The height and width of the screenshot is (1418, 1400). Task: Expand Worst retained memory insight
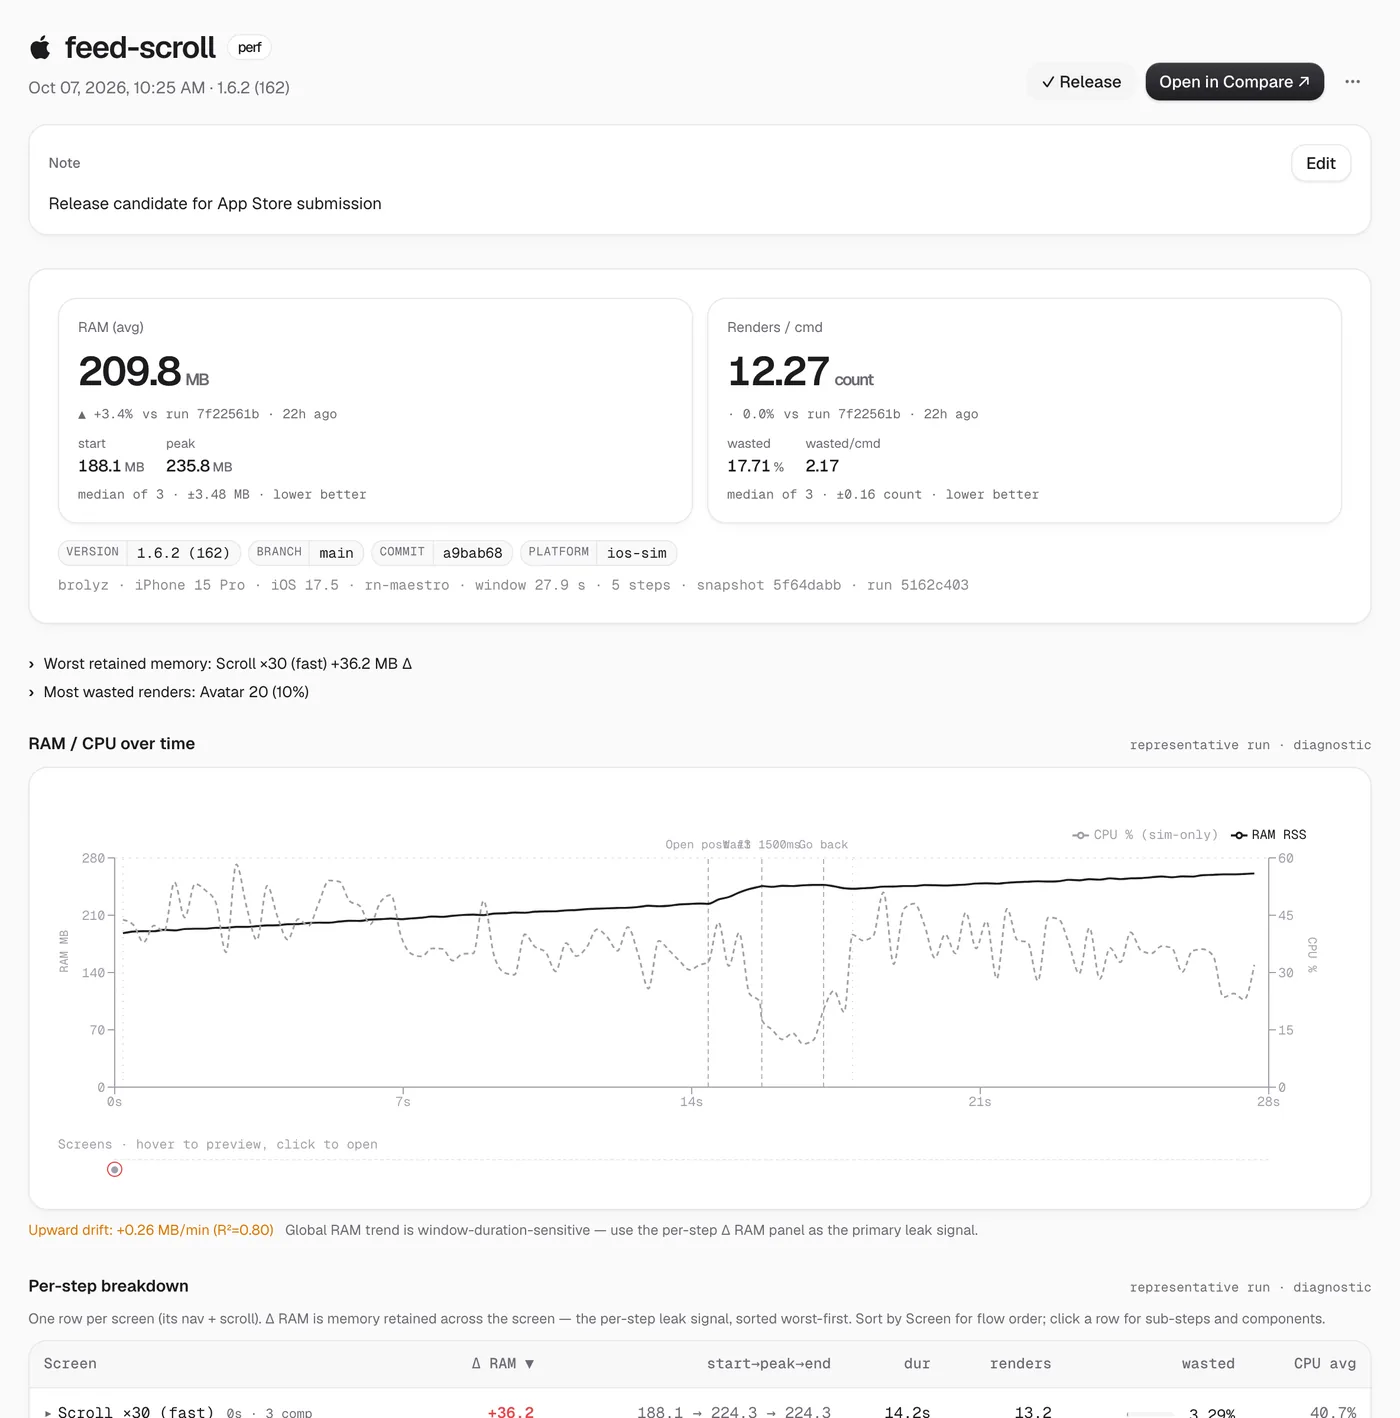[220, 664]
